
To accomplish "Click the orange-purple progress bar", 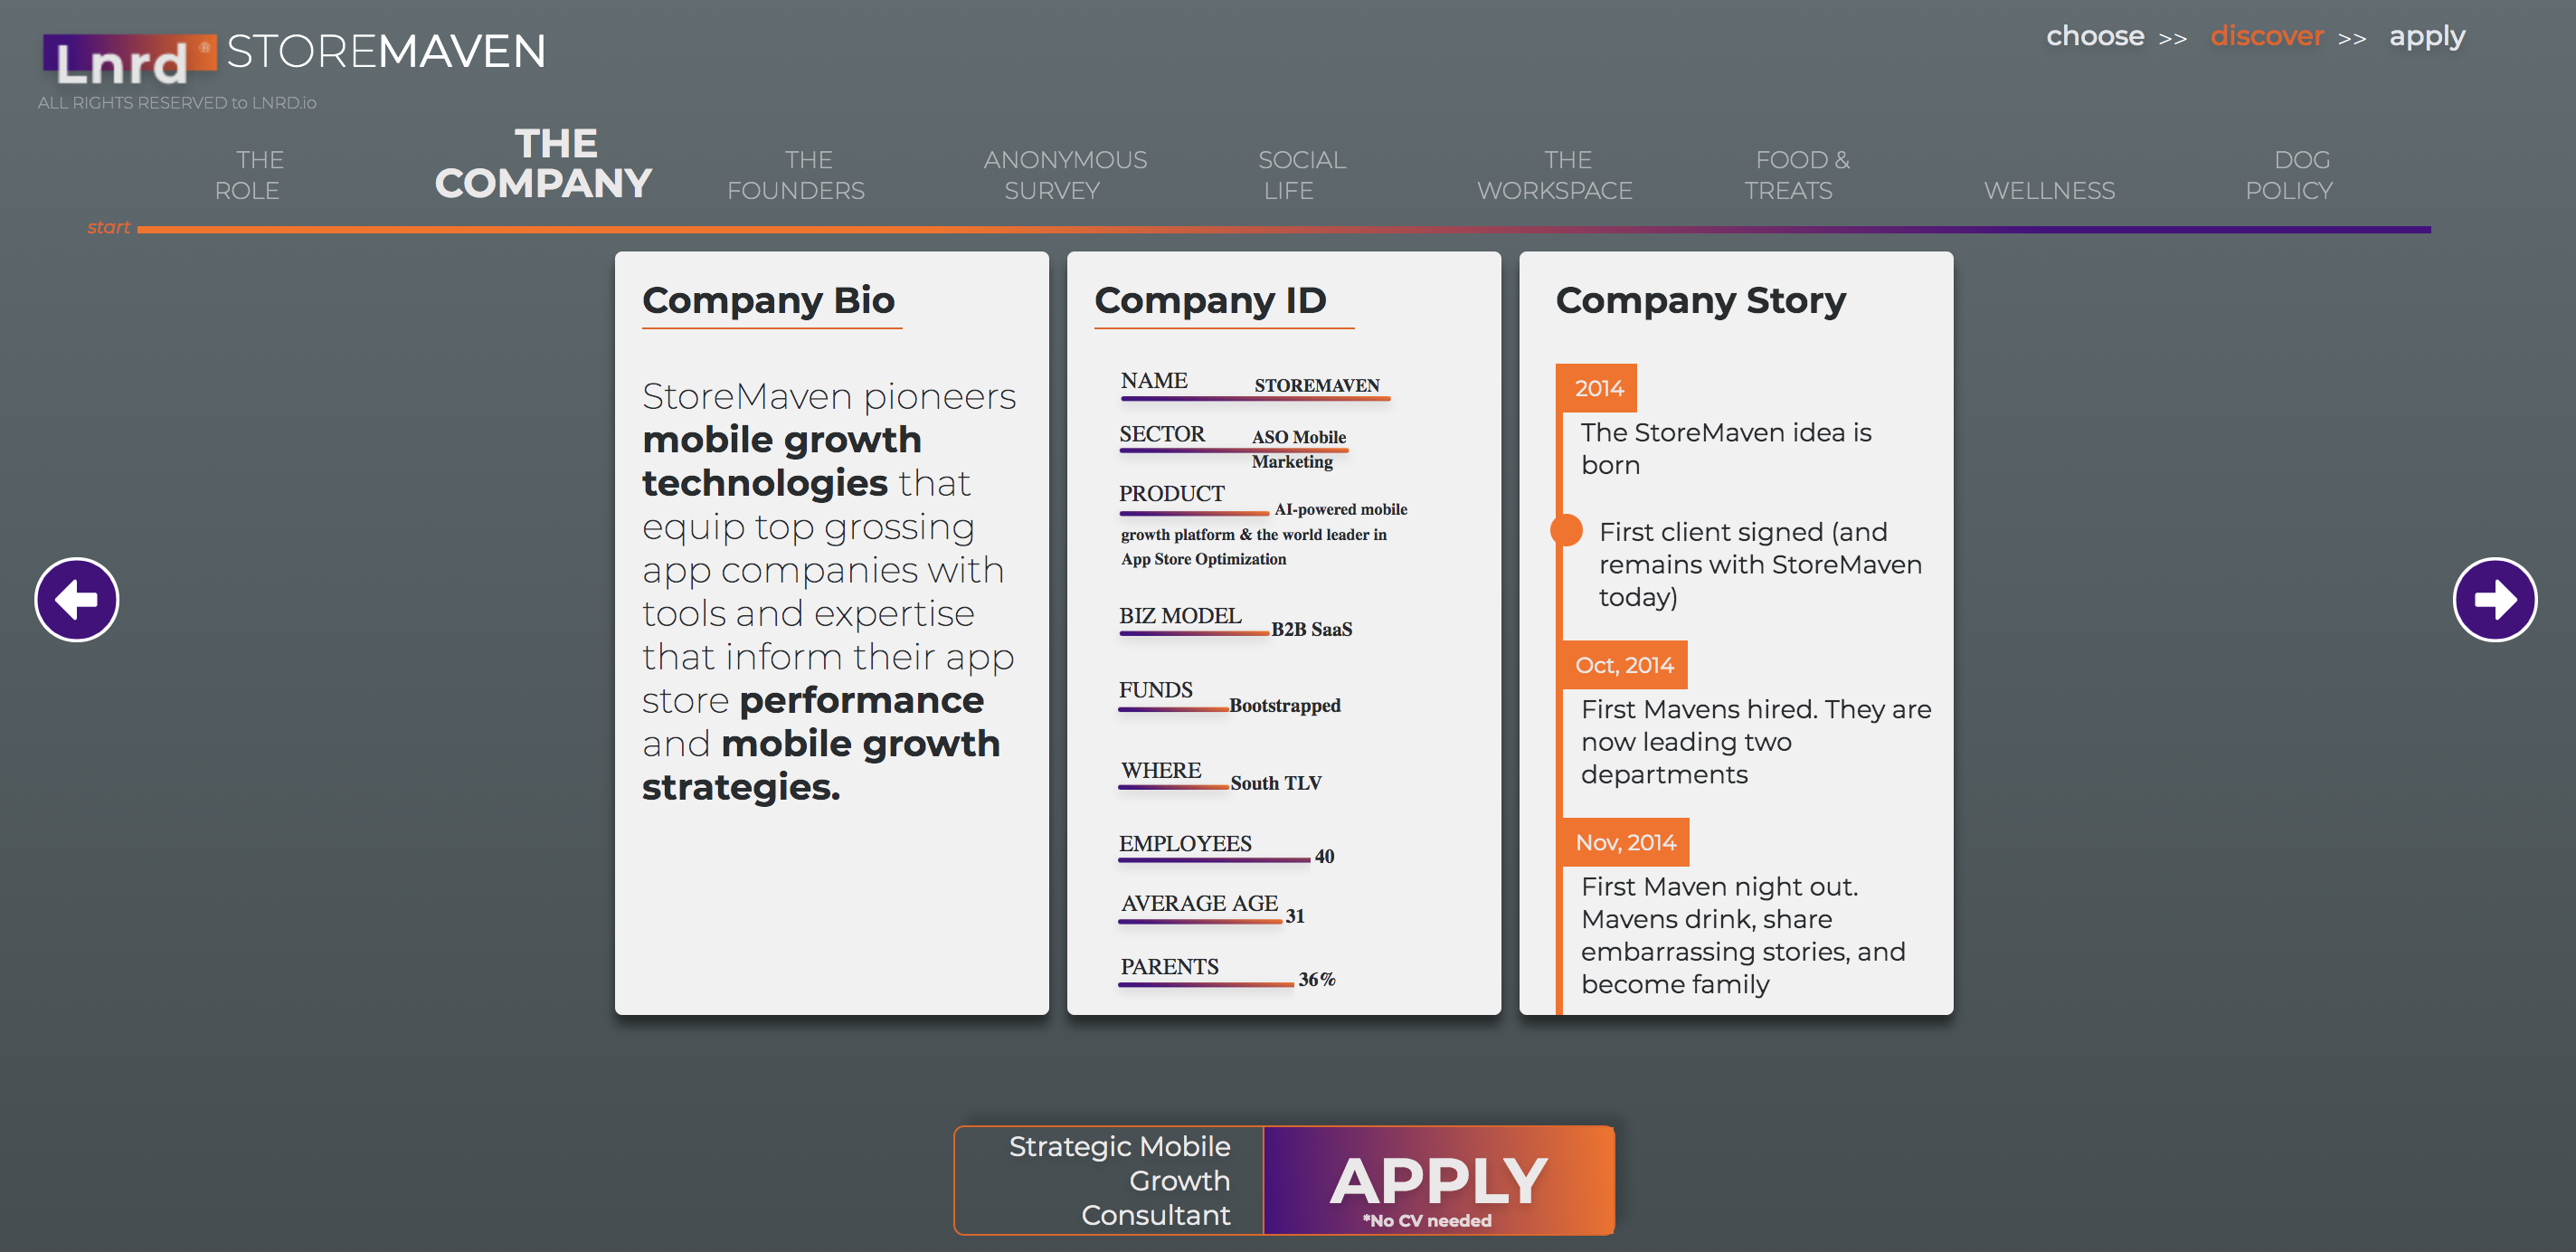I will click(x=1284, y=230).
